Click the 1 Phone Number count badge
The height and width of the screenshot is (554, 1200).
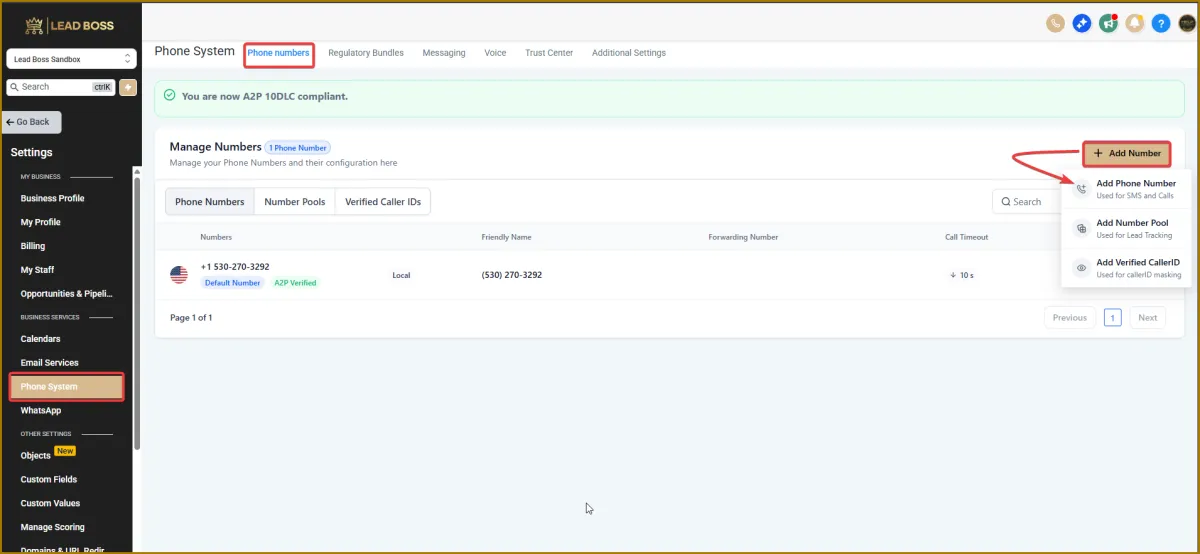(298, 148)
